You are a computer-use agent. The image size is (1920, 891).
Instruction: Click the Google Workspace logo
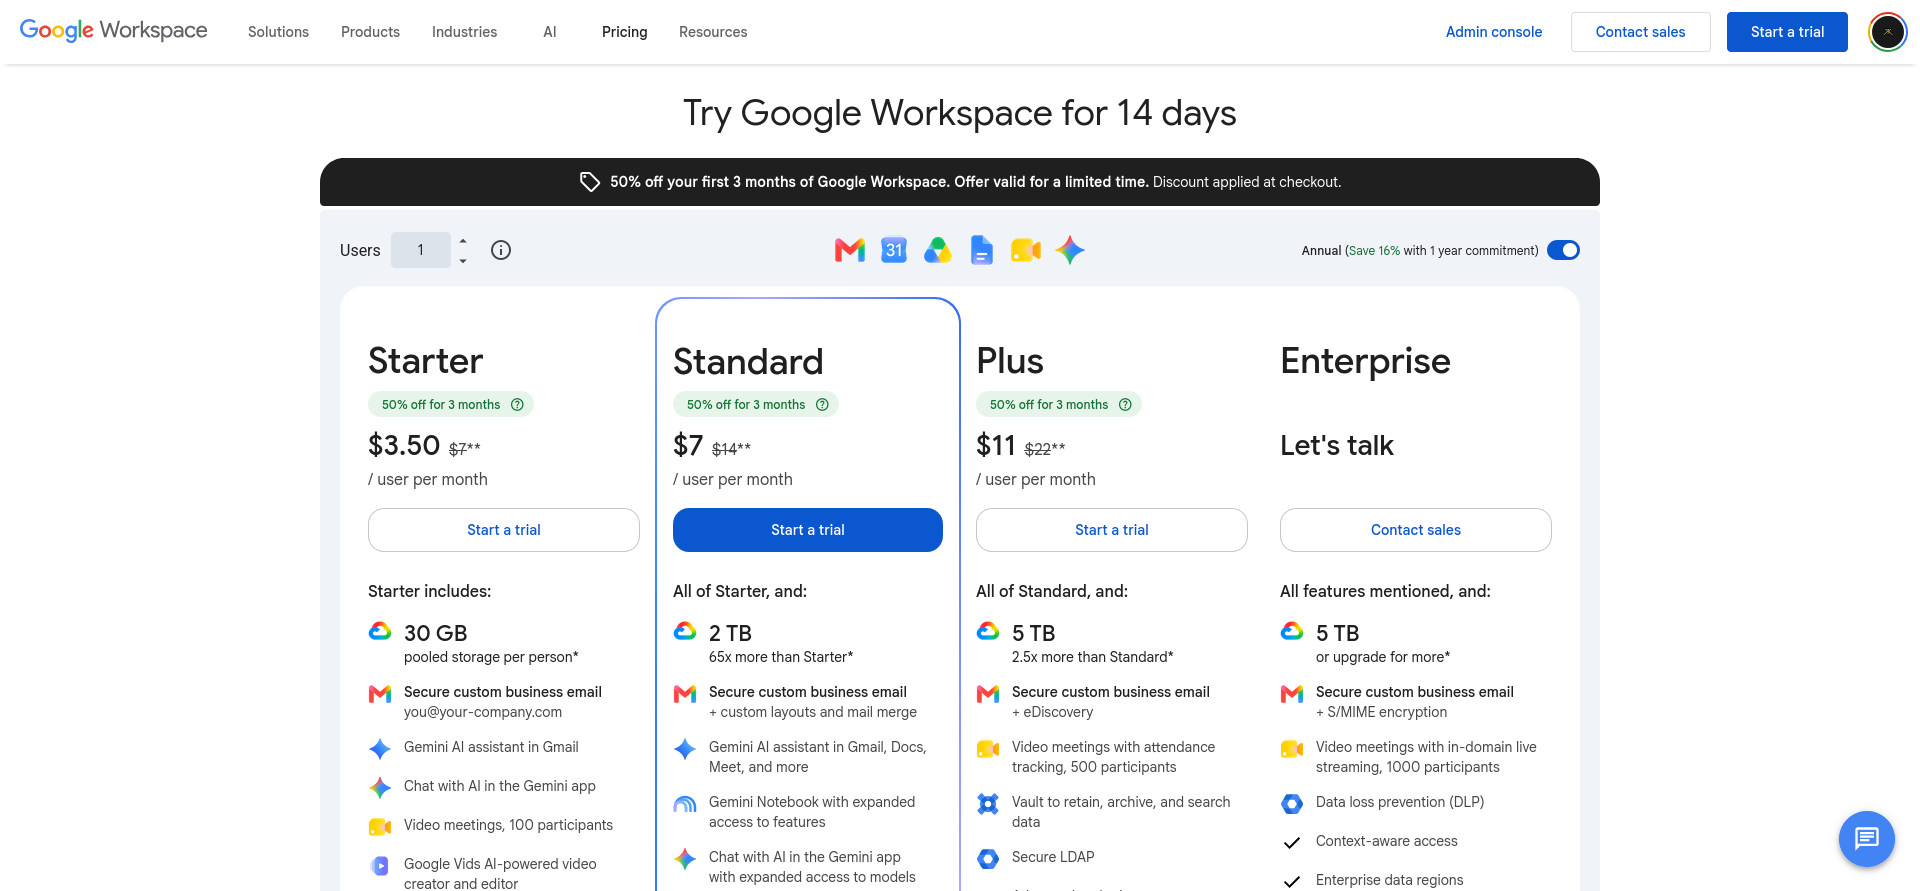113,31
